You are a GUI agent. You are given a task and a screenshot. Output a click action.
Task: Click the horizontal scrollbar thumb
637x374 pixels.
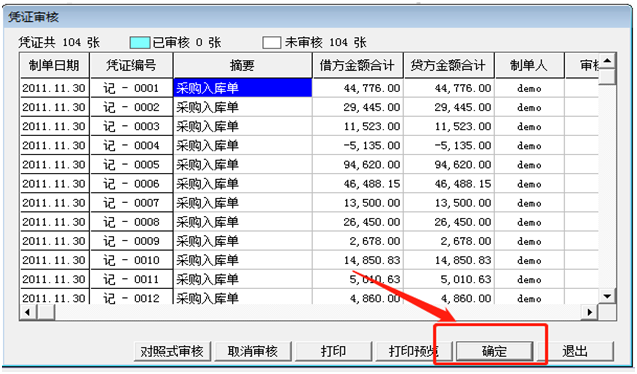46,312
